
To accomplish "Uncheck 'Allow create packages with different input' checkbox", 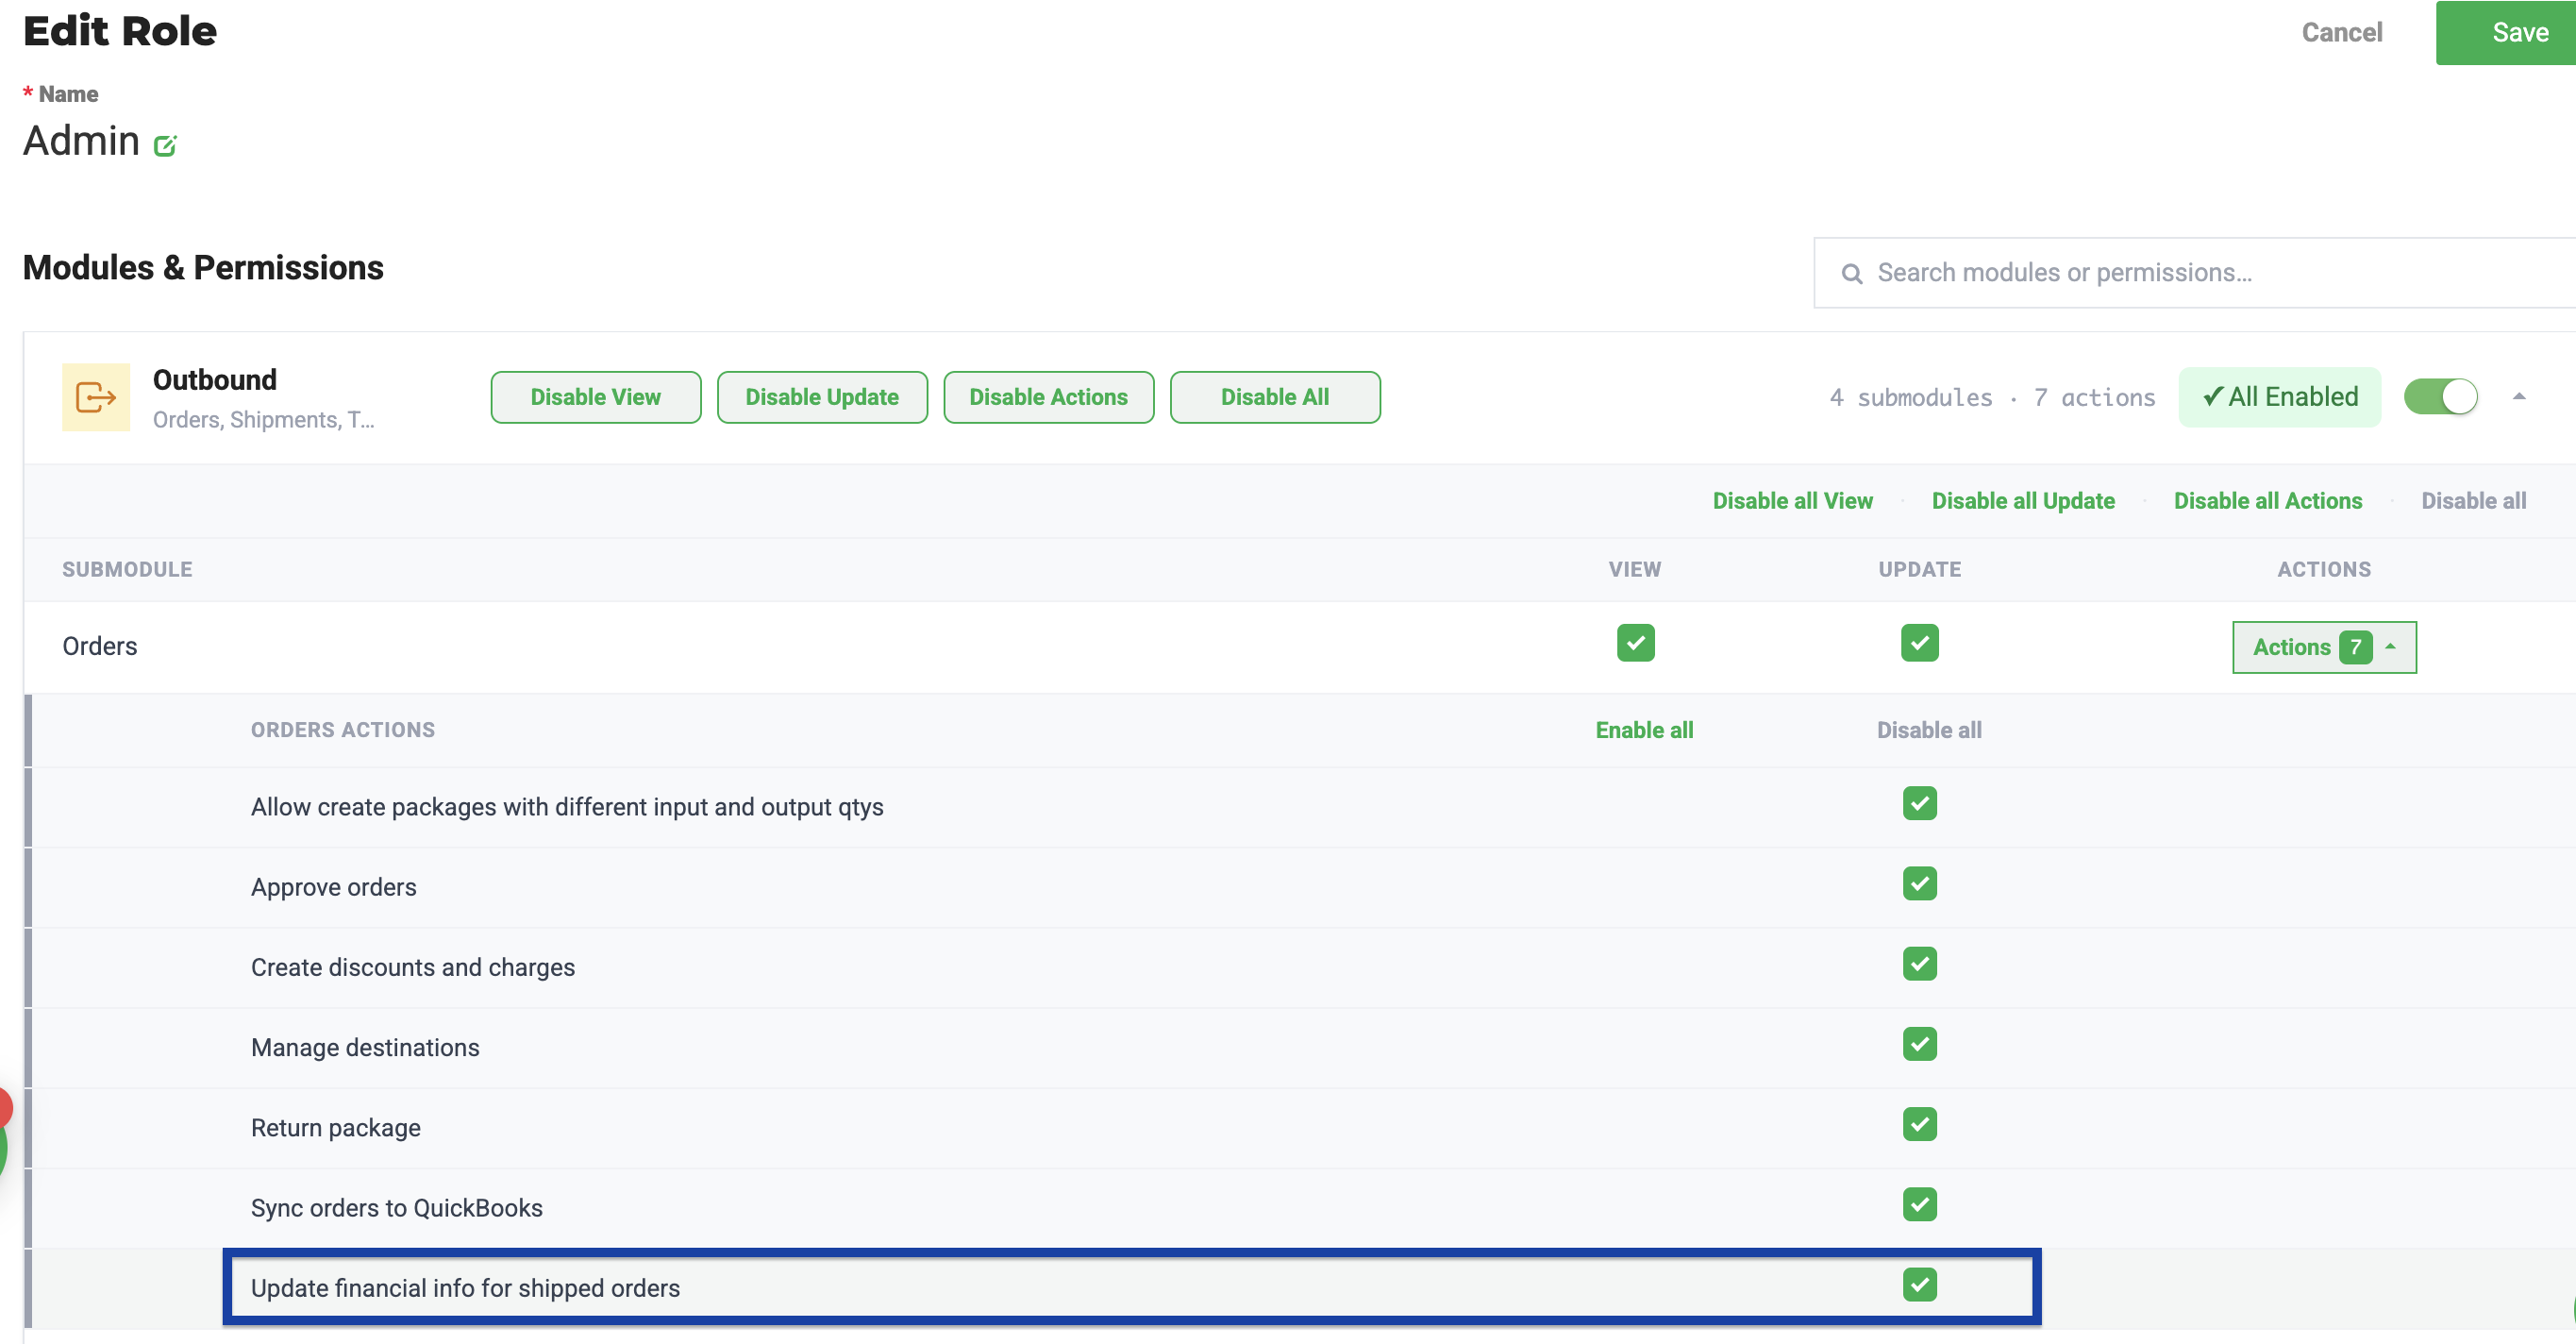I will click(x=1919, y=803).
